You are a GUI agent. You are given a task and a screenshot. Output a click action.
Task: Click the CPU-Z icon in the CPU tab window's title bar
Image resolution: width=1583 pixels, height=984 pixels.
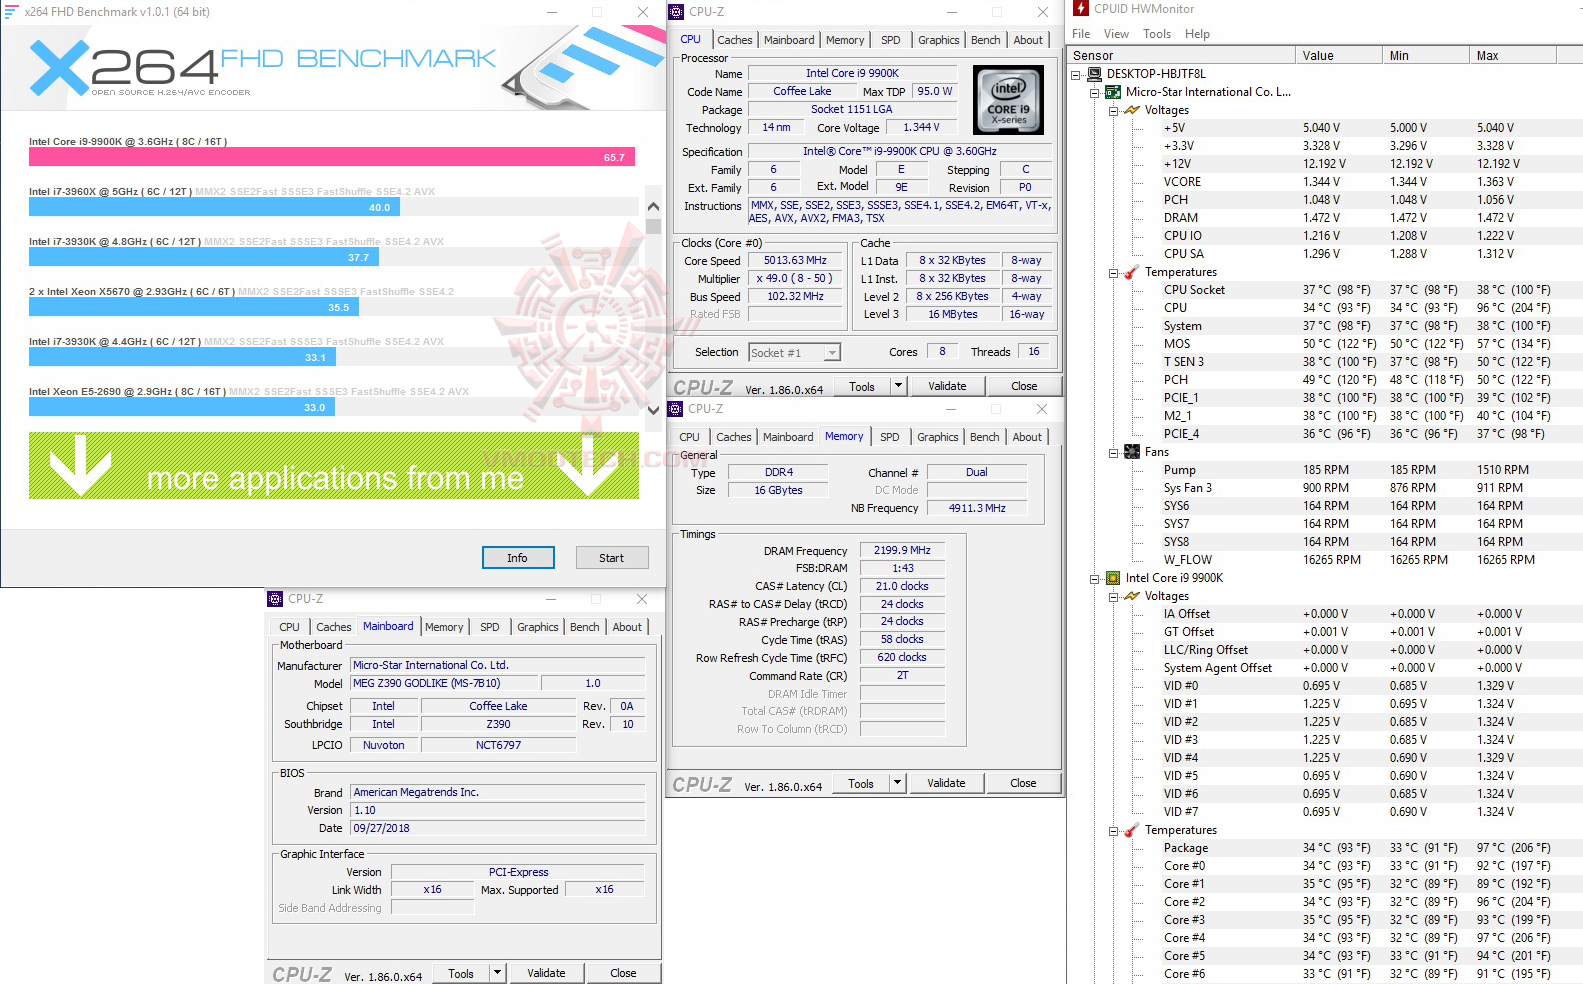coord(676,12)
